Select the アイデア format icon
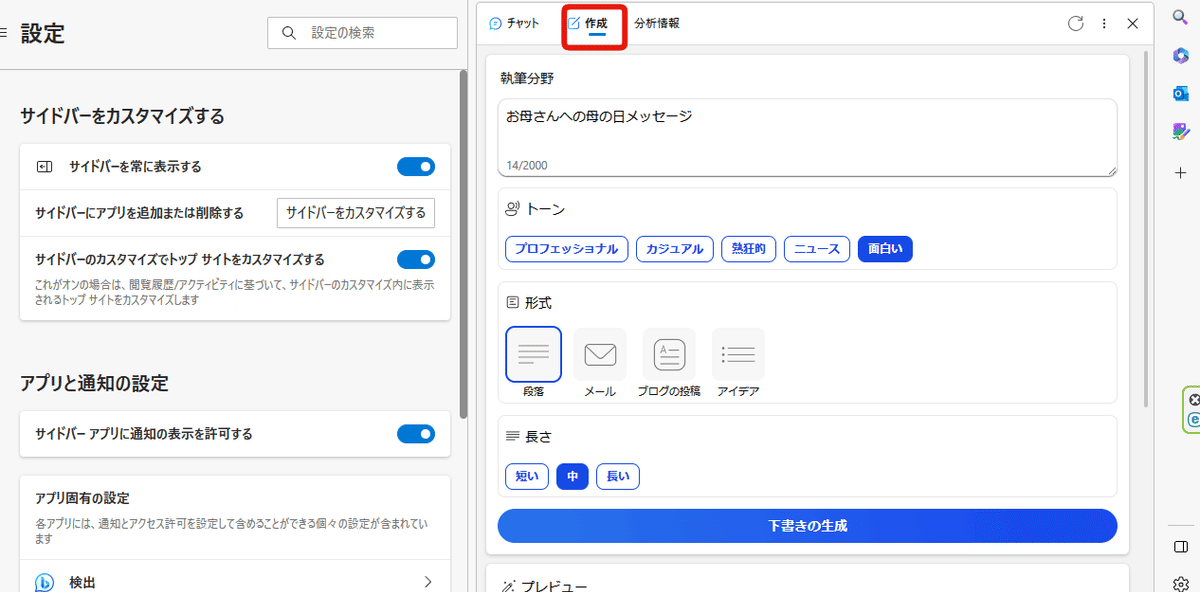1200x592 pixels. [x=738, y=354]
